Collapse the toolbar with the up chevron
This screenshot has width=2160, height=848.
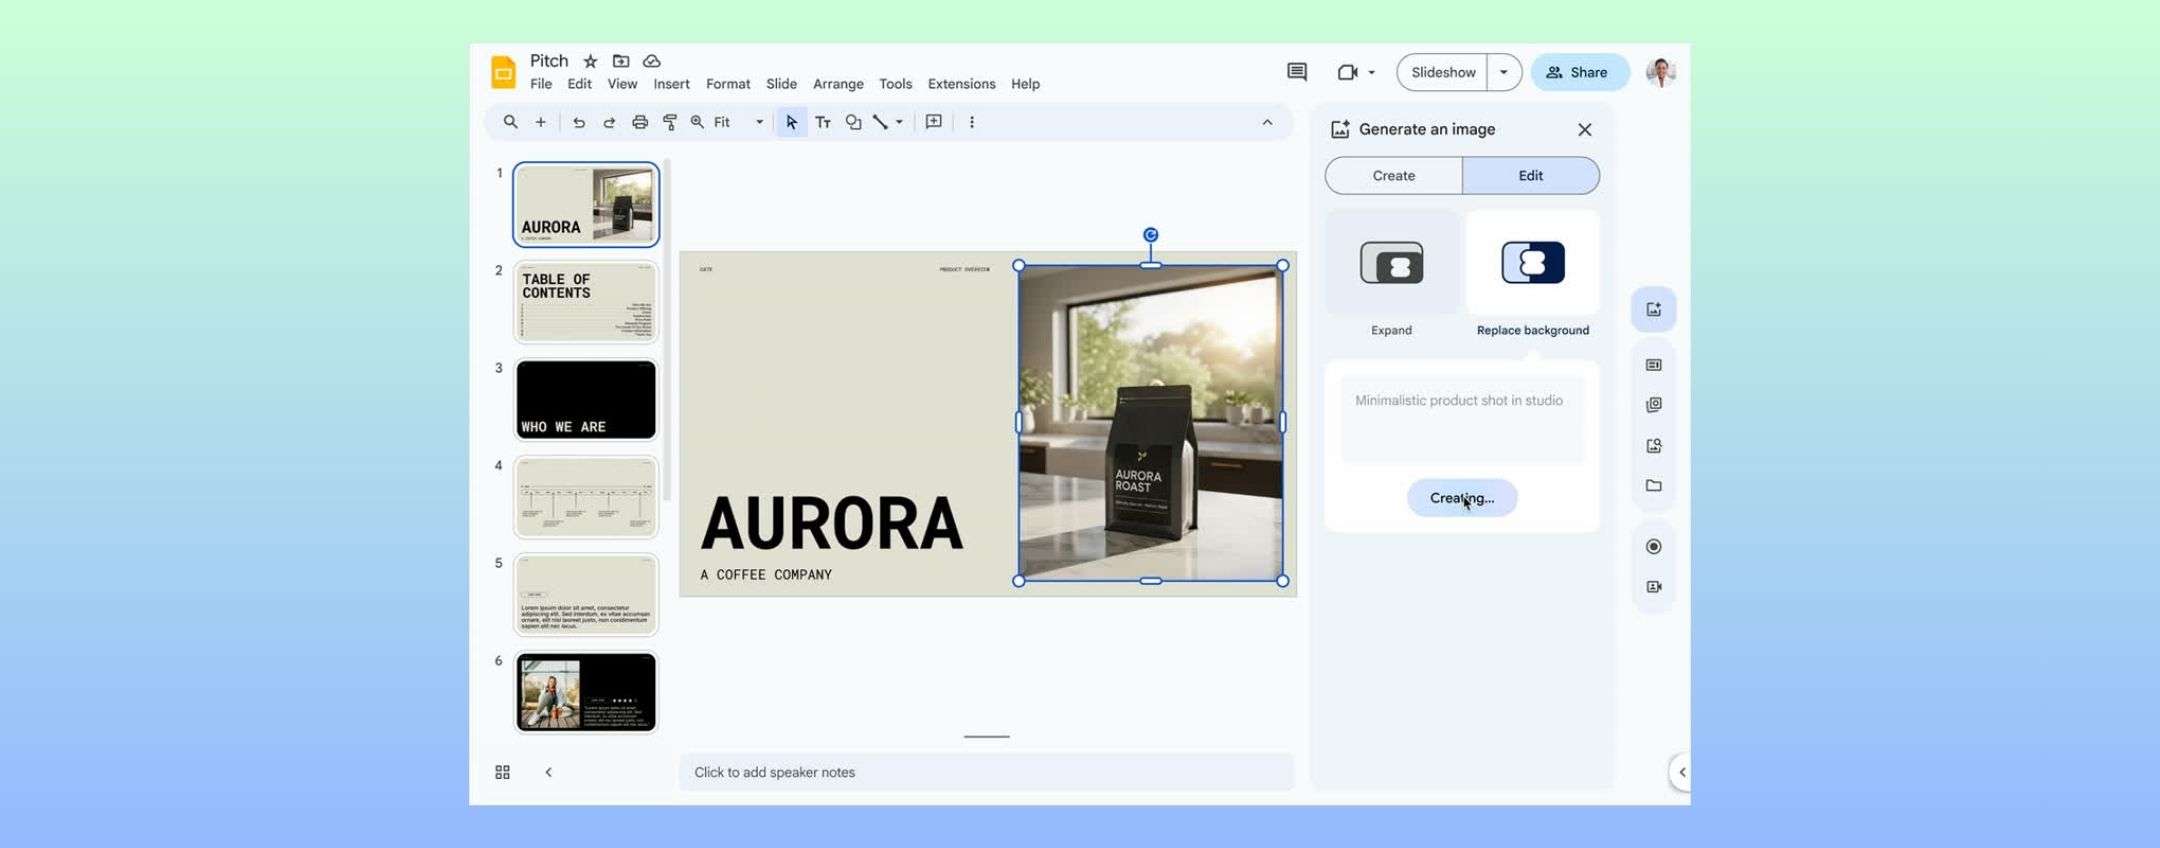1267,122
